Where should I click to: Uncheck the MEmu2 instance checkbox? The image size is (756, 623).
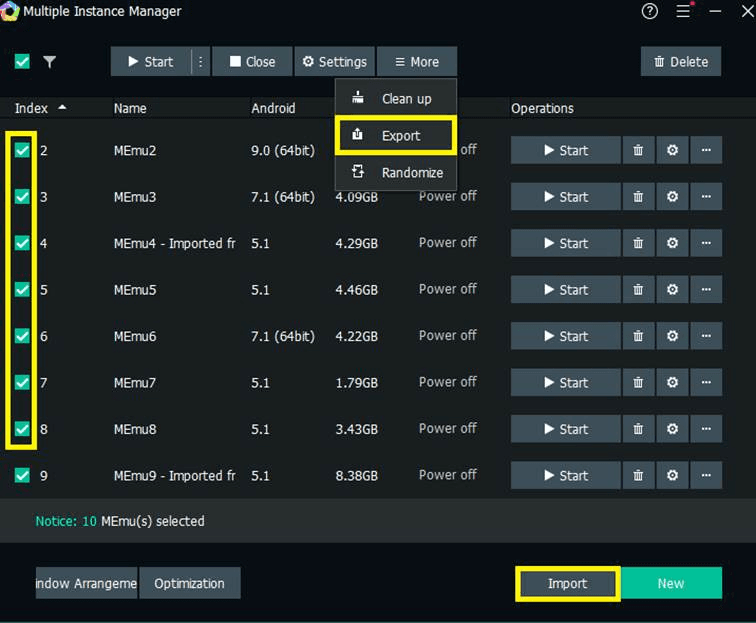(x=22, y=150)
